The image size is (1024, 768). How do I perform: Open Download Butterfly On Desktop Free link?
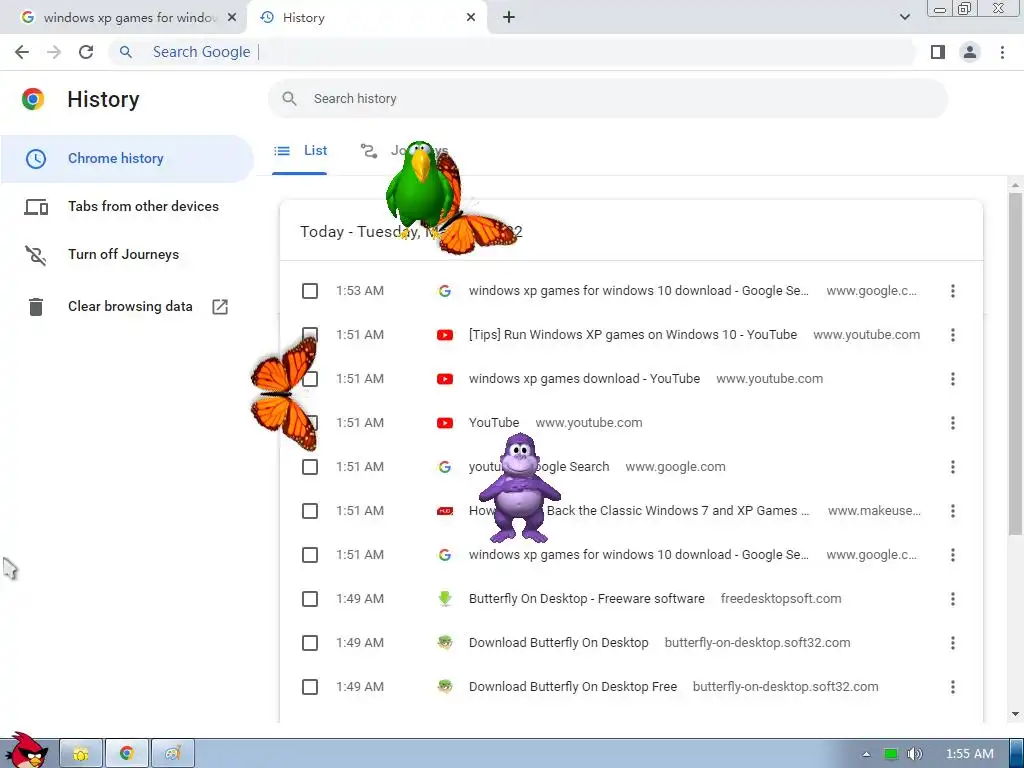pos(573,687)
